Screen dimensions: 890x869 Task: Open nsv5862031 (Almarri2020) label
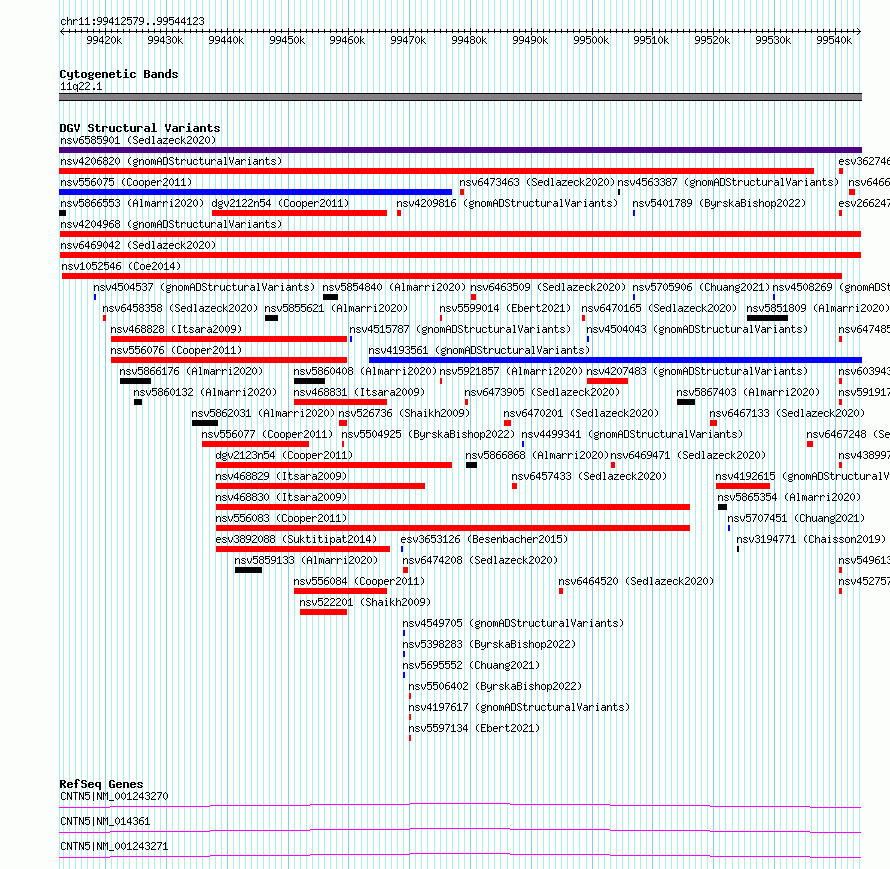[263, 413]
